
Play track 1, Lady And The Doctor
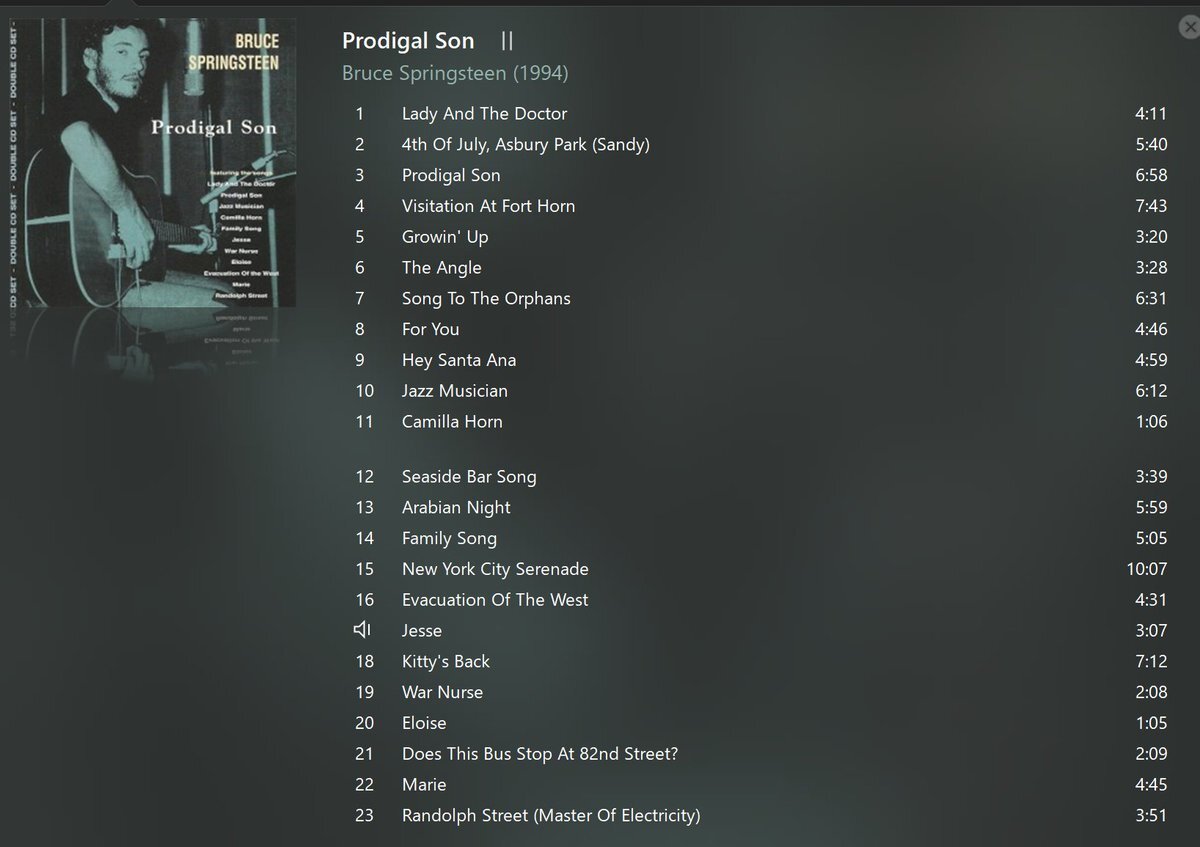(761, 114)
